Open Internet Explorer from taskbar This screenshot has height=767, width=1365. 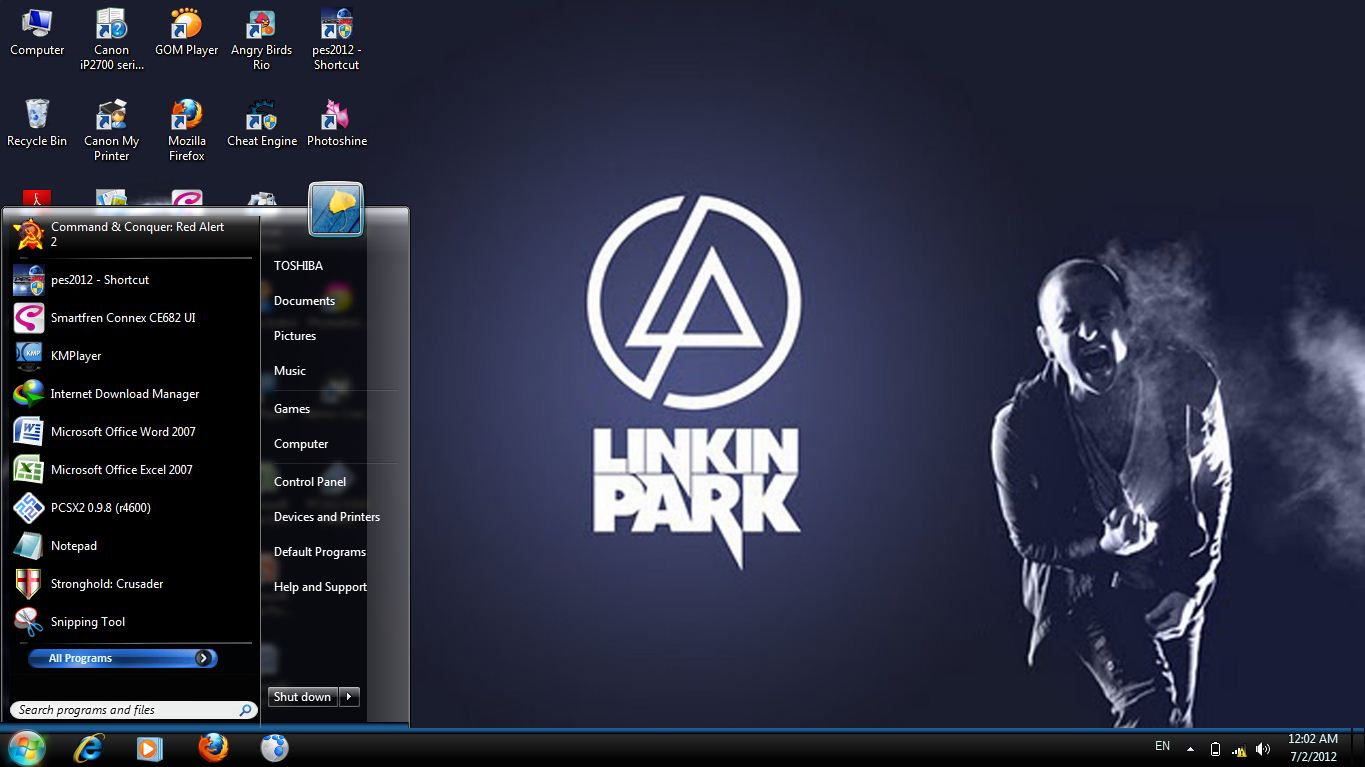(x=89, y=748)
